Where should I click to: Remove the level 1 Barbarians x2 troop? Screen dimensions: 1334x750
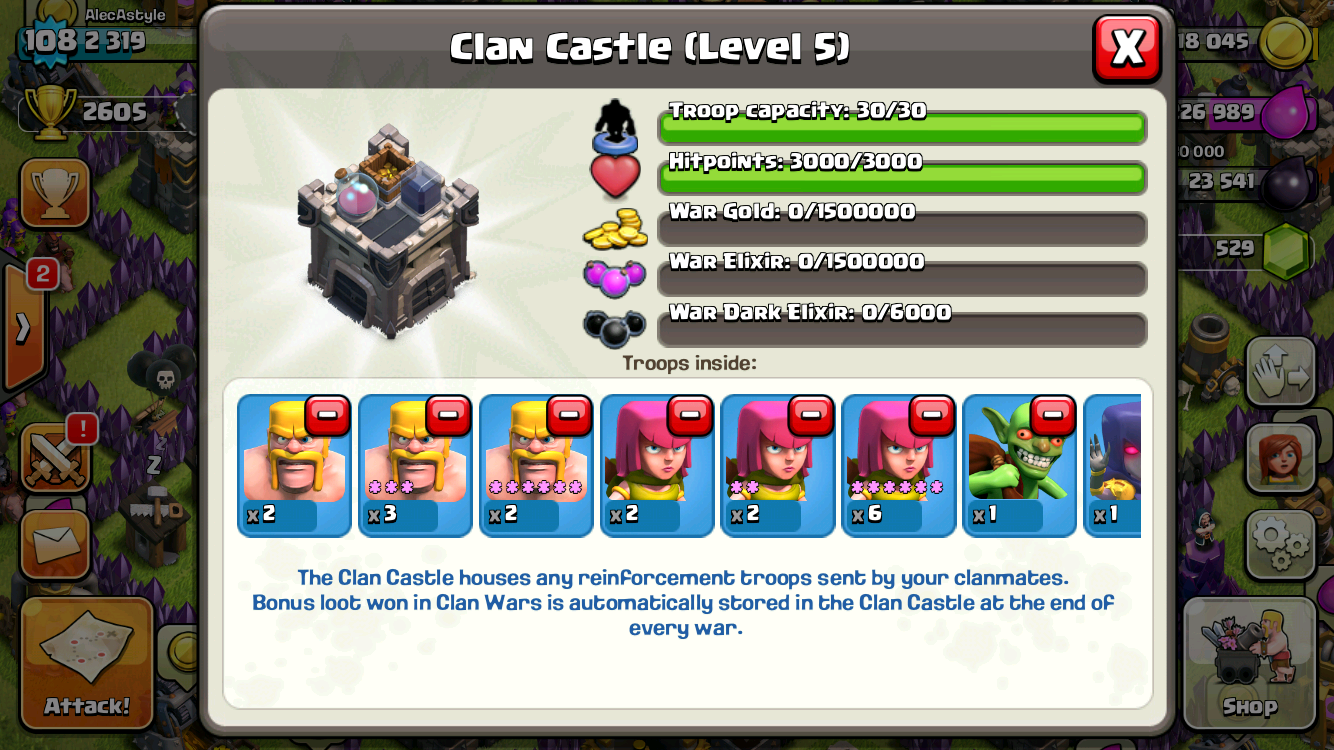(327, 416)
